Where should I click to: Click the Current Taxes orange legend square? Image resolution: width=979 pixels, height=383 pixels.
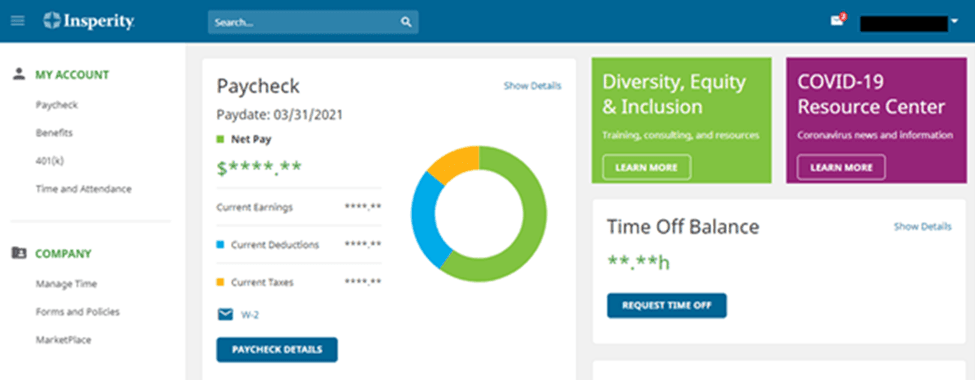(220, 282)
